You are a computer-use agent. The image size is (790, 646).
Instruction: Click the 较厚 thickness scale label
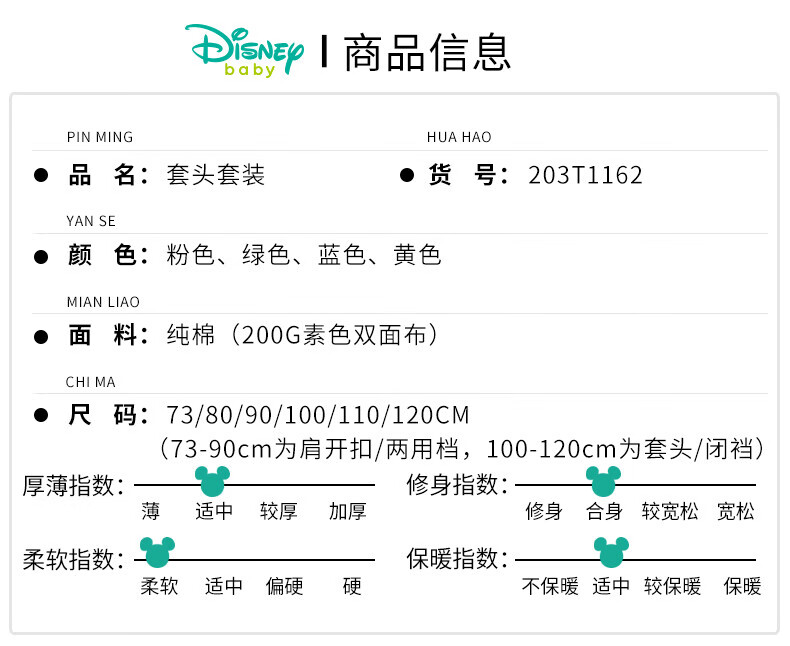(x=279, y=511)
